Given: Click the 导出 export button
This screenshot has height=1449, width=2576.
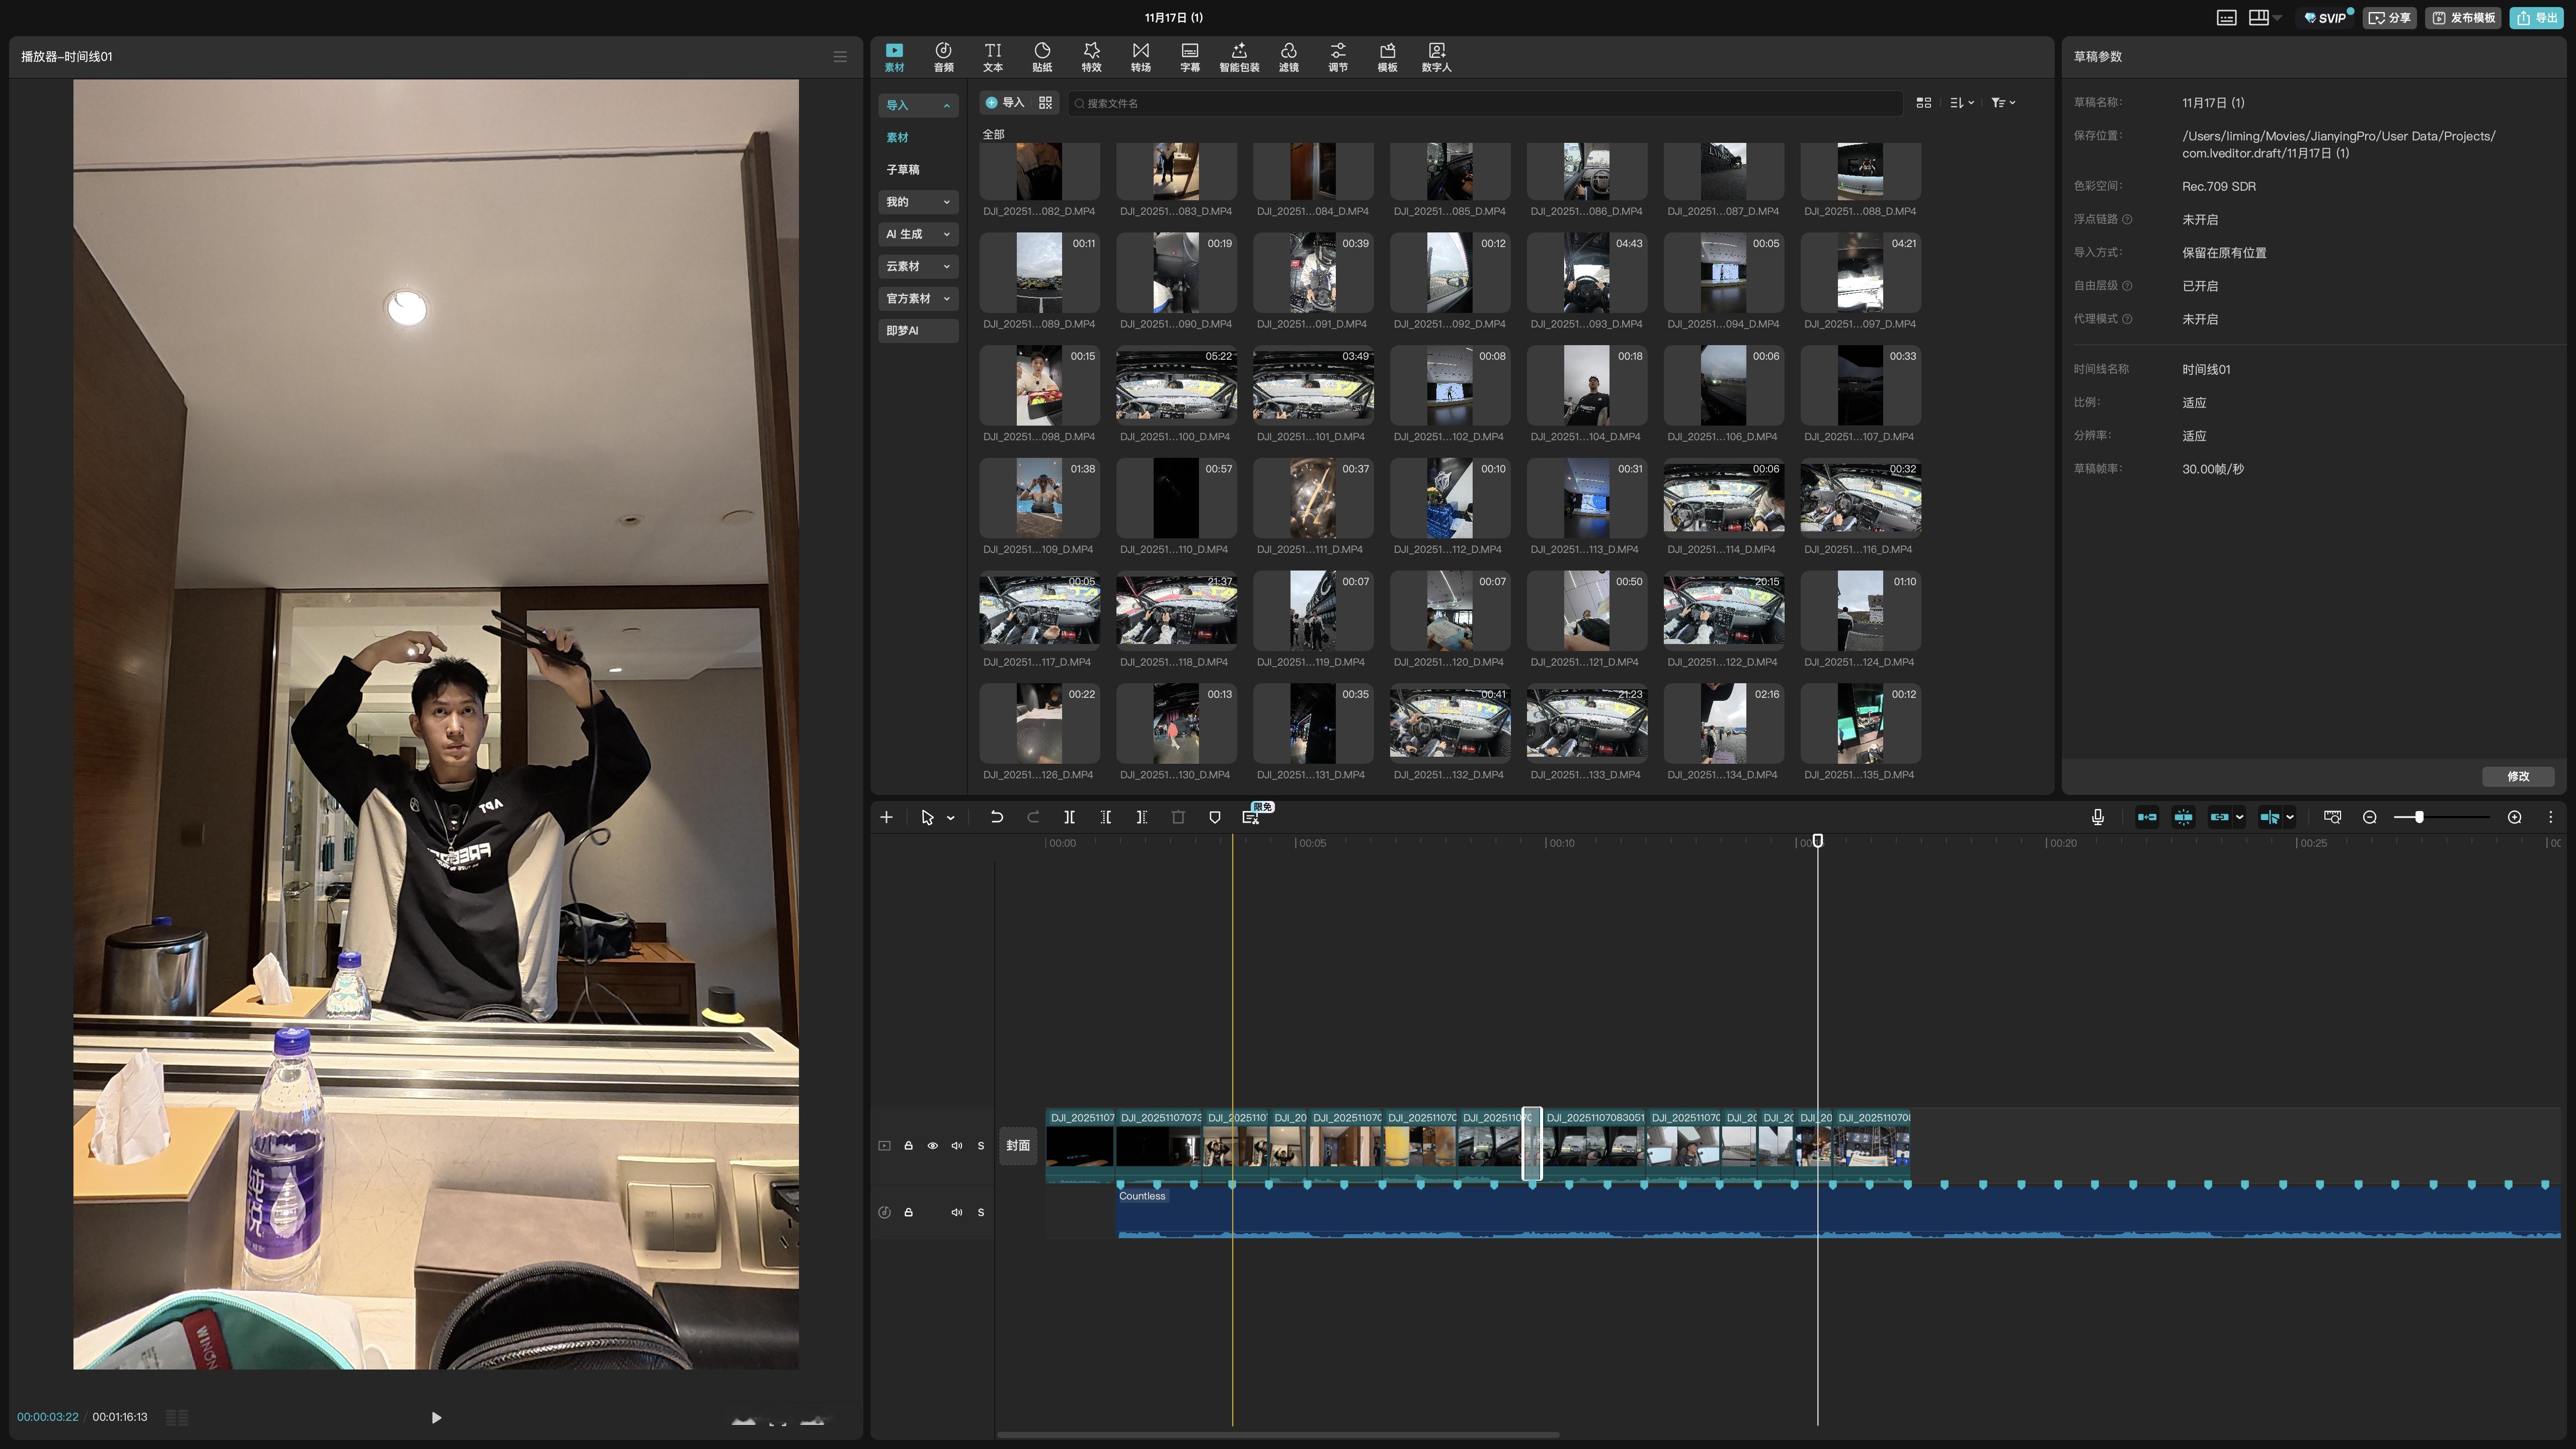Looking at the screenshot, I should click(x=2536, y=18).
